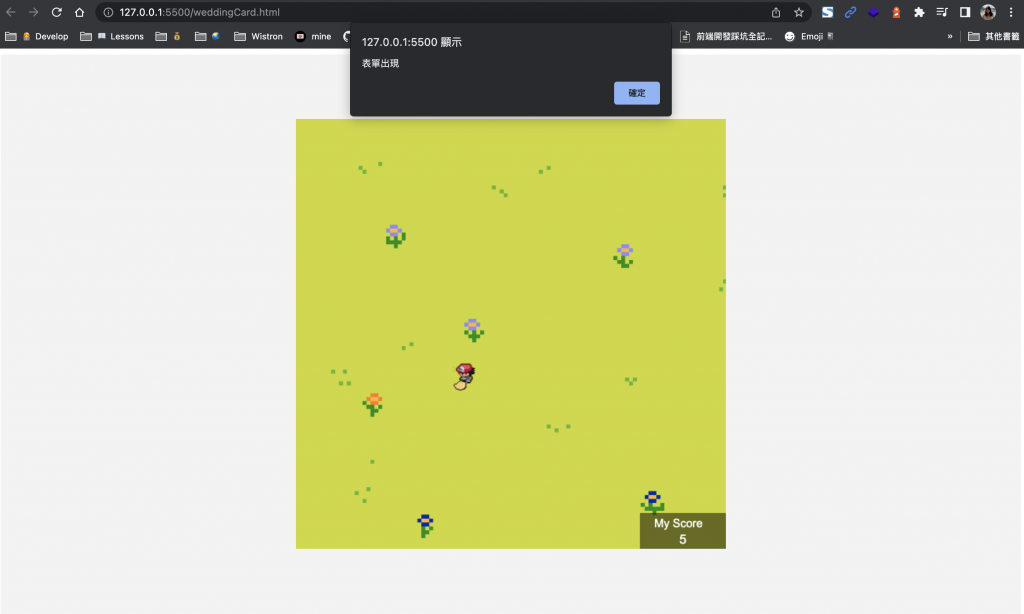Image resolution: width=1024 pixels, height=614 pixels.
Task: View site information icon in address bar
Action: pos(108,12)
